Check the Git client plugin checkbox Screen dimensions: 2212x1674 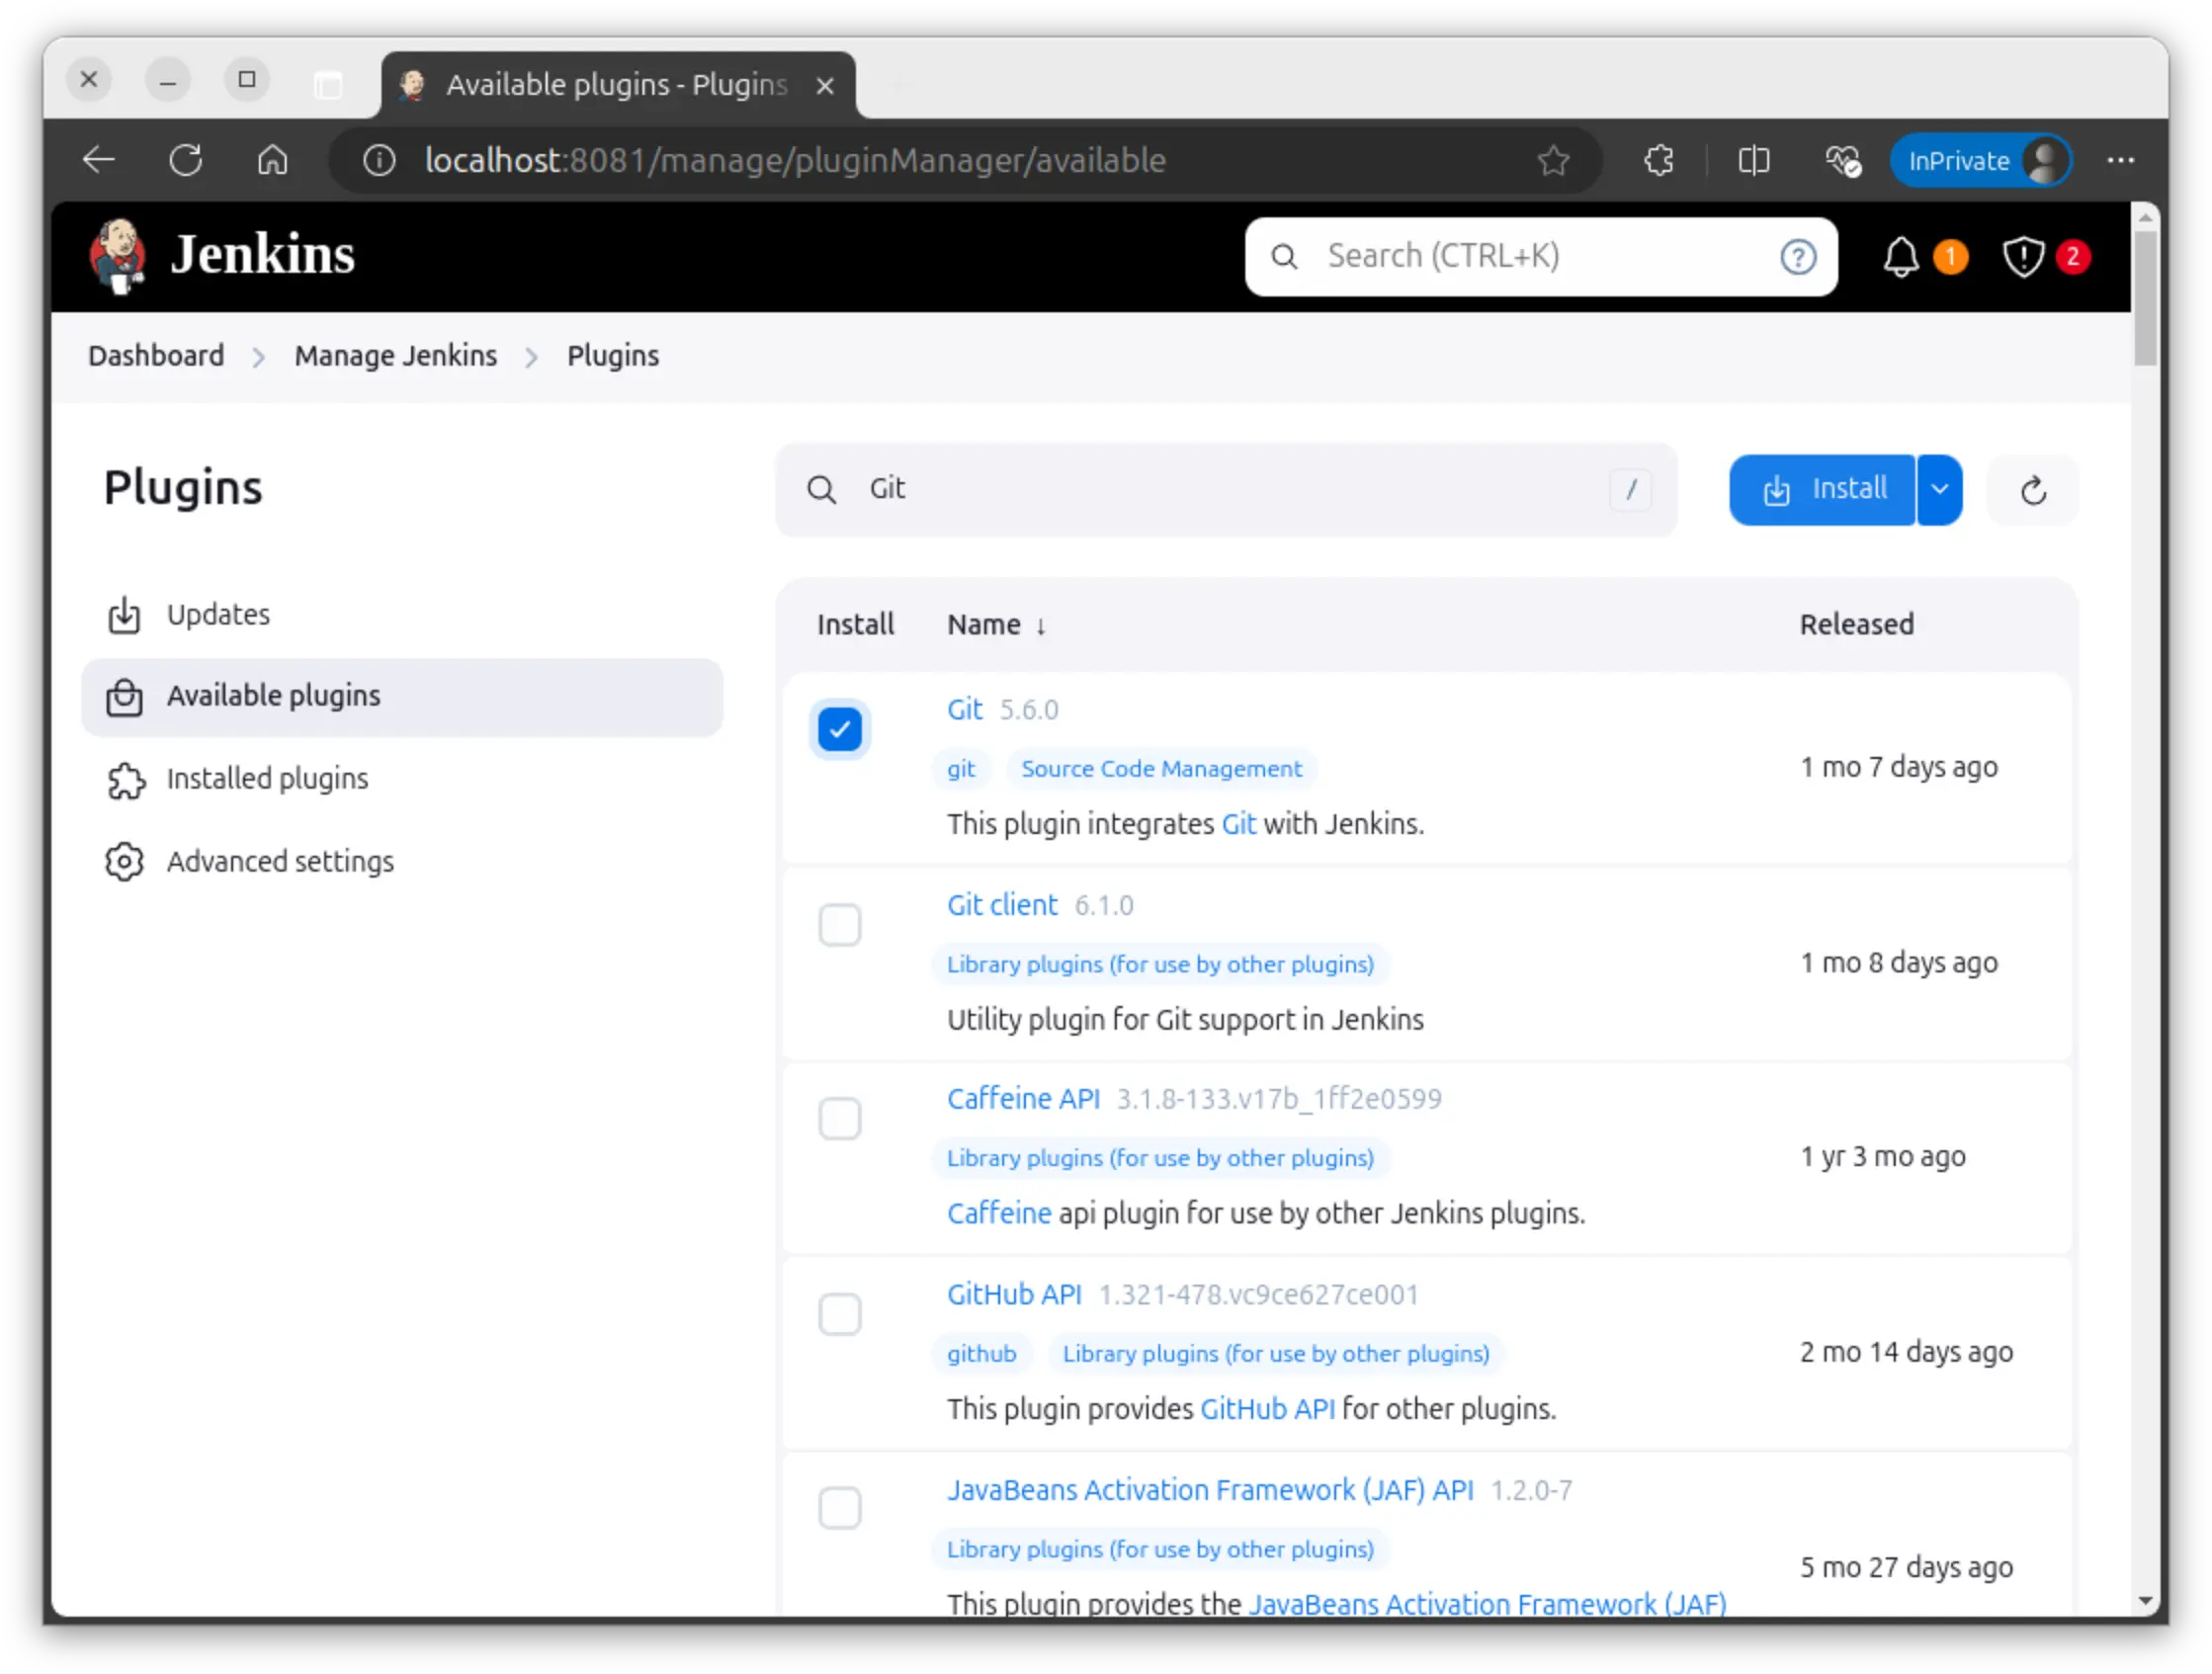[839, 925]
